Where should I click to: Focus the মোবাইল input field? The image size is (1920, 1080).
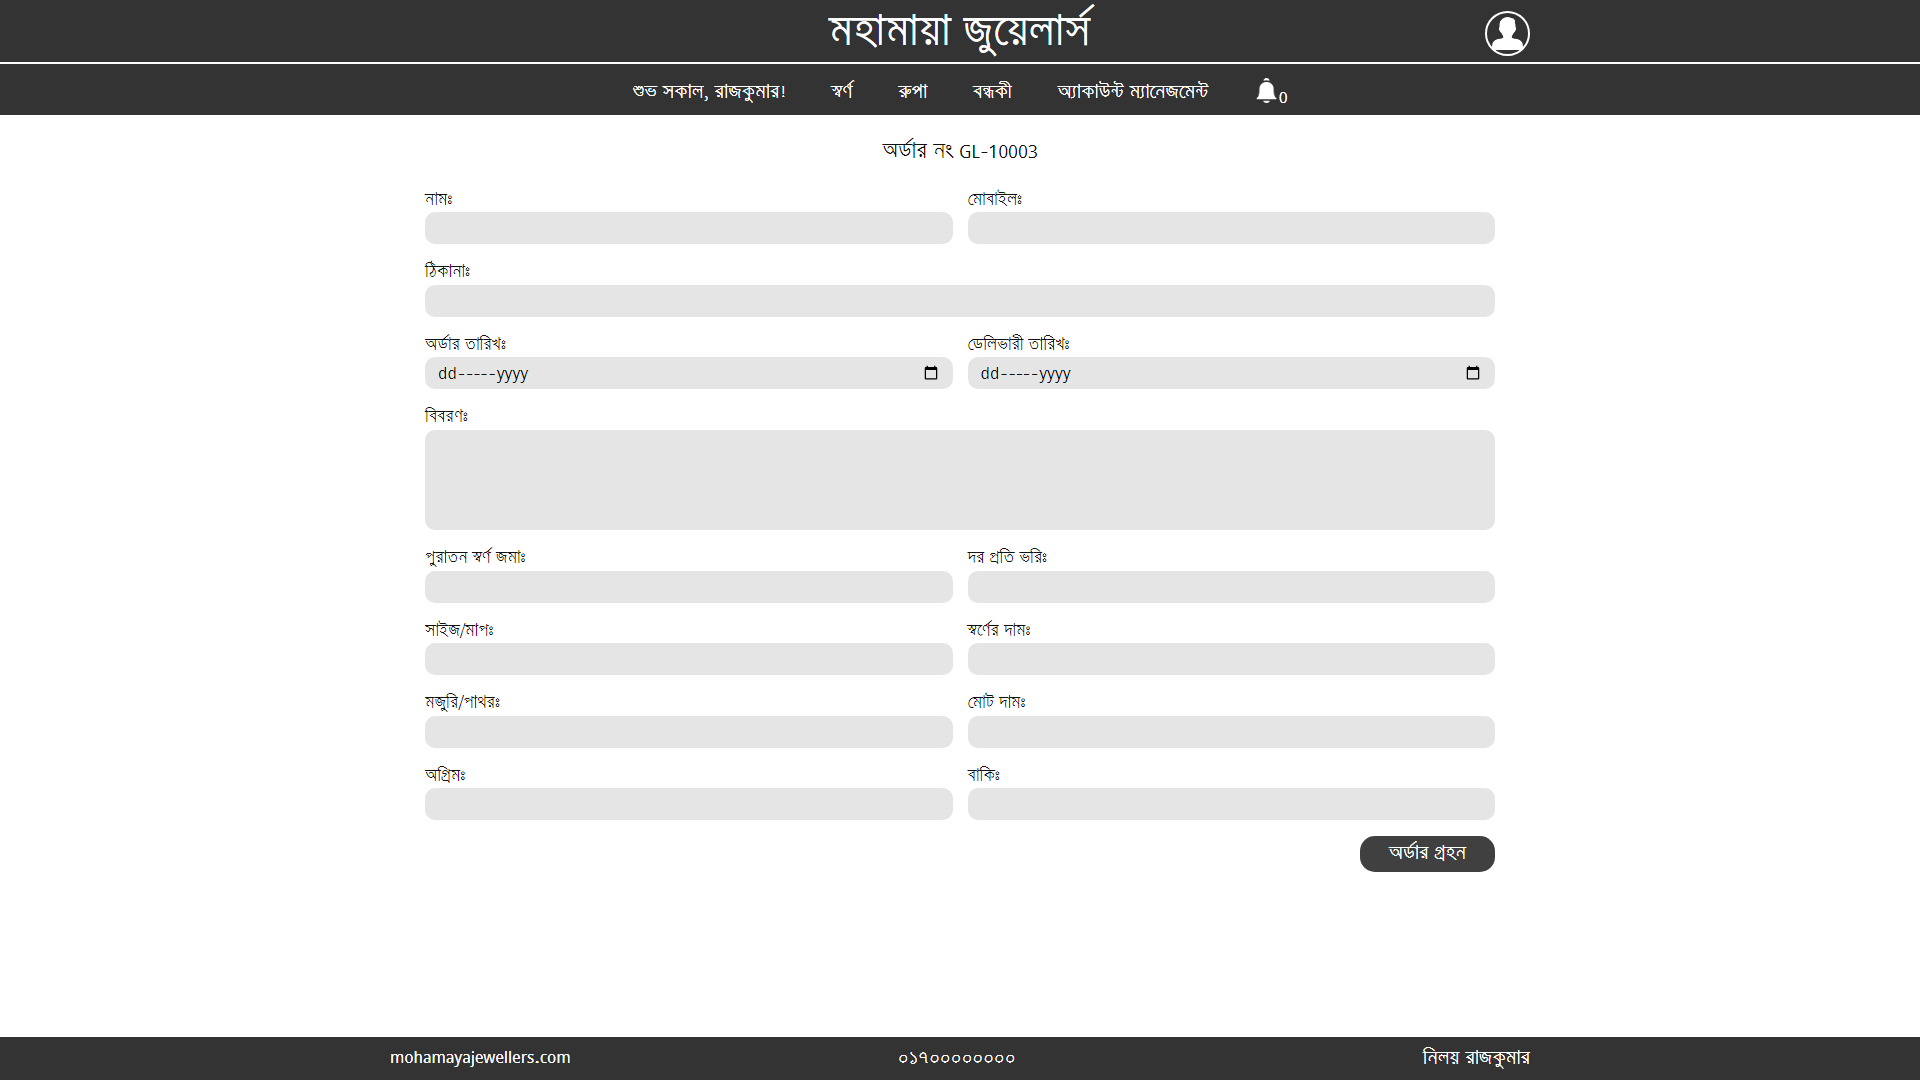click(1230, 228)
